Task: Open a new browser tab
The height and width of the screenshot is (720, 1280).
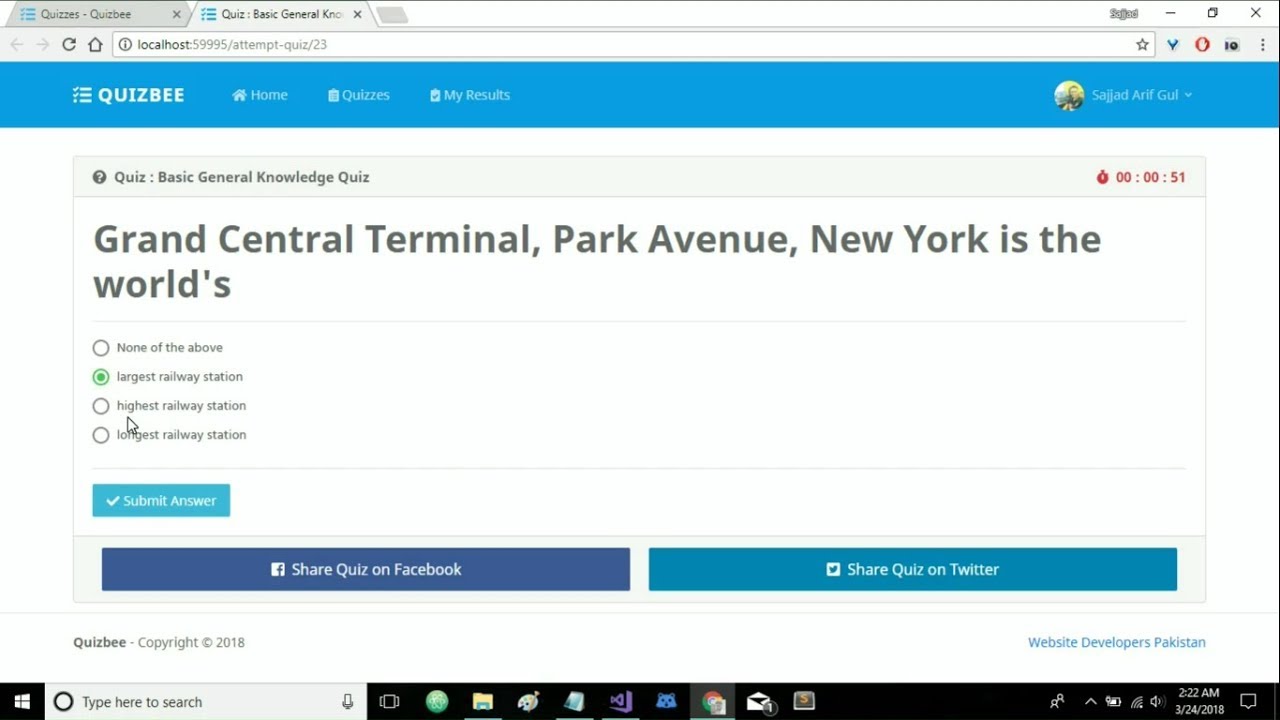Action: (392, 15)
